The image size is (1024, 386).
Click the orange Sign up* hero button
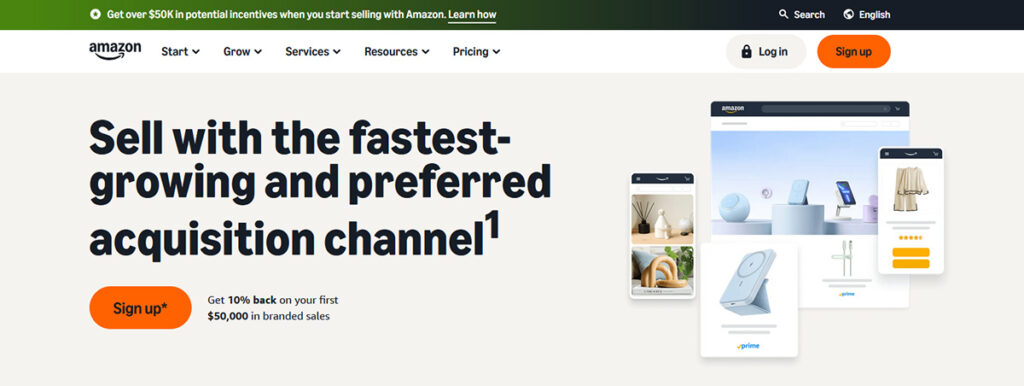pos(140,308)
